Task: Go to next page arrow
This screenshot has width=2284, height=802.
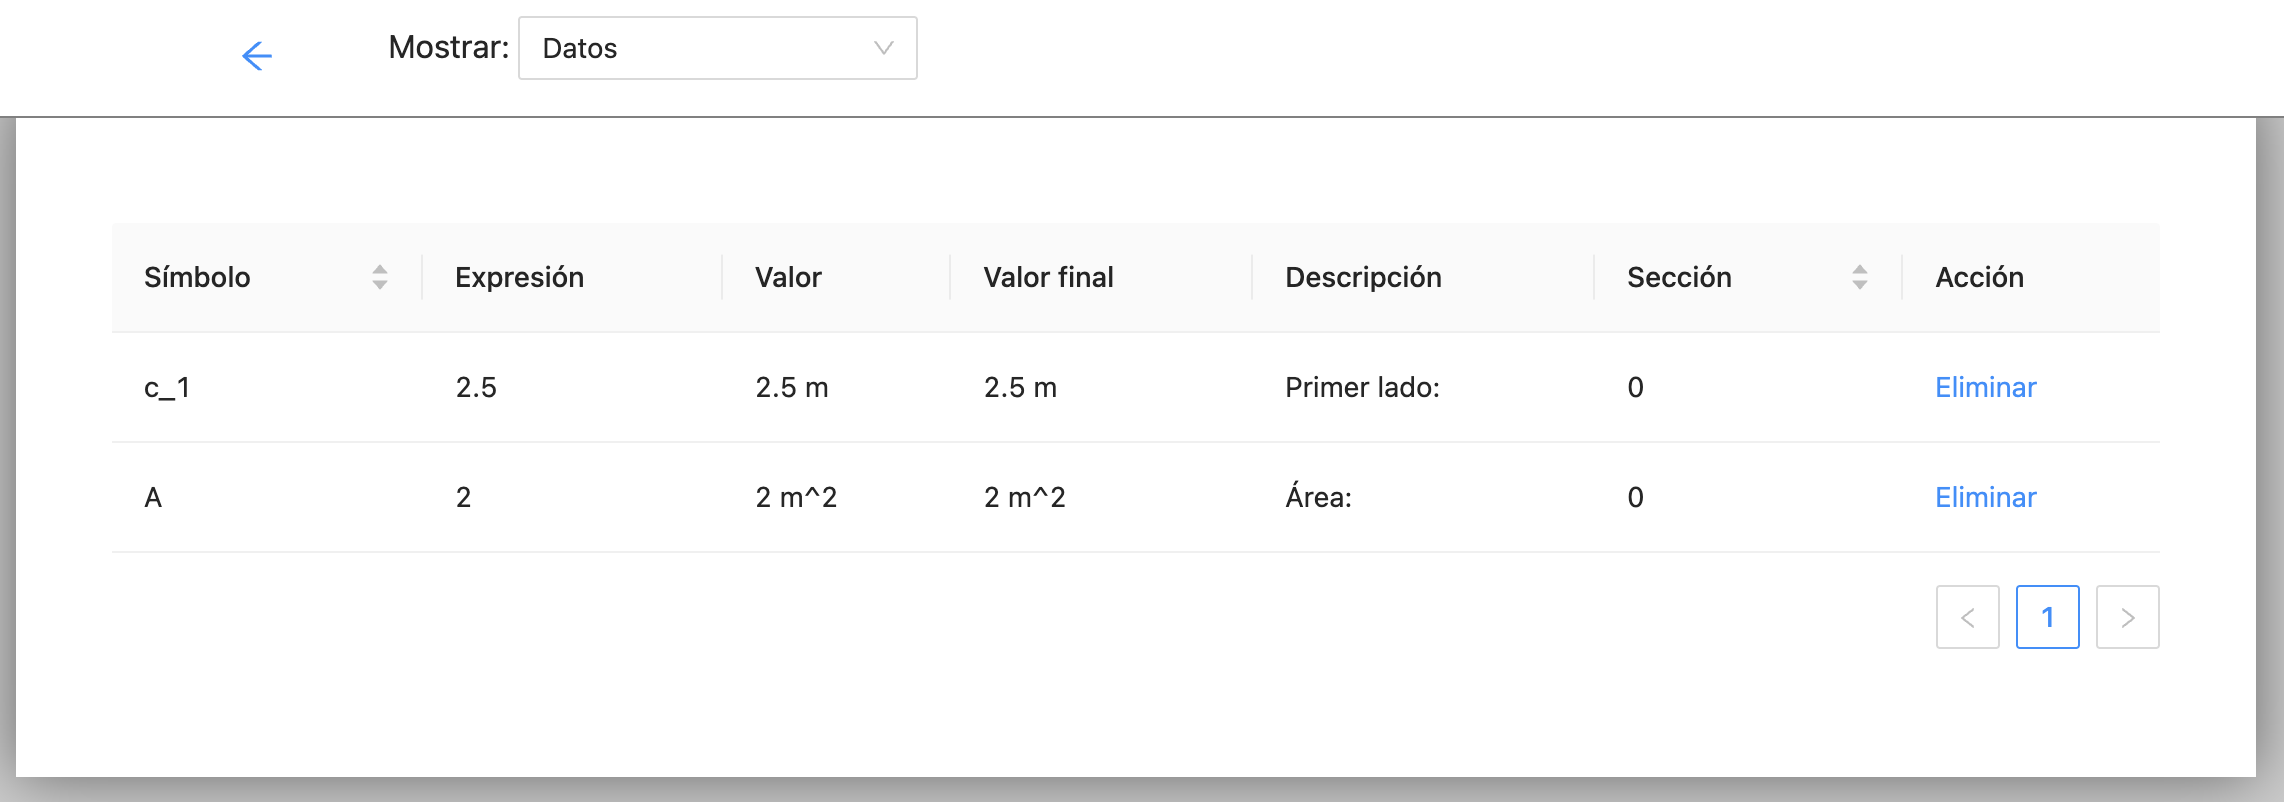Action: (x=2127, y=617)
